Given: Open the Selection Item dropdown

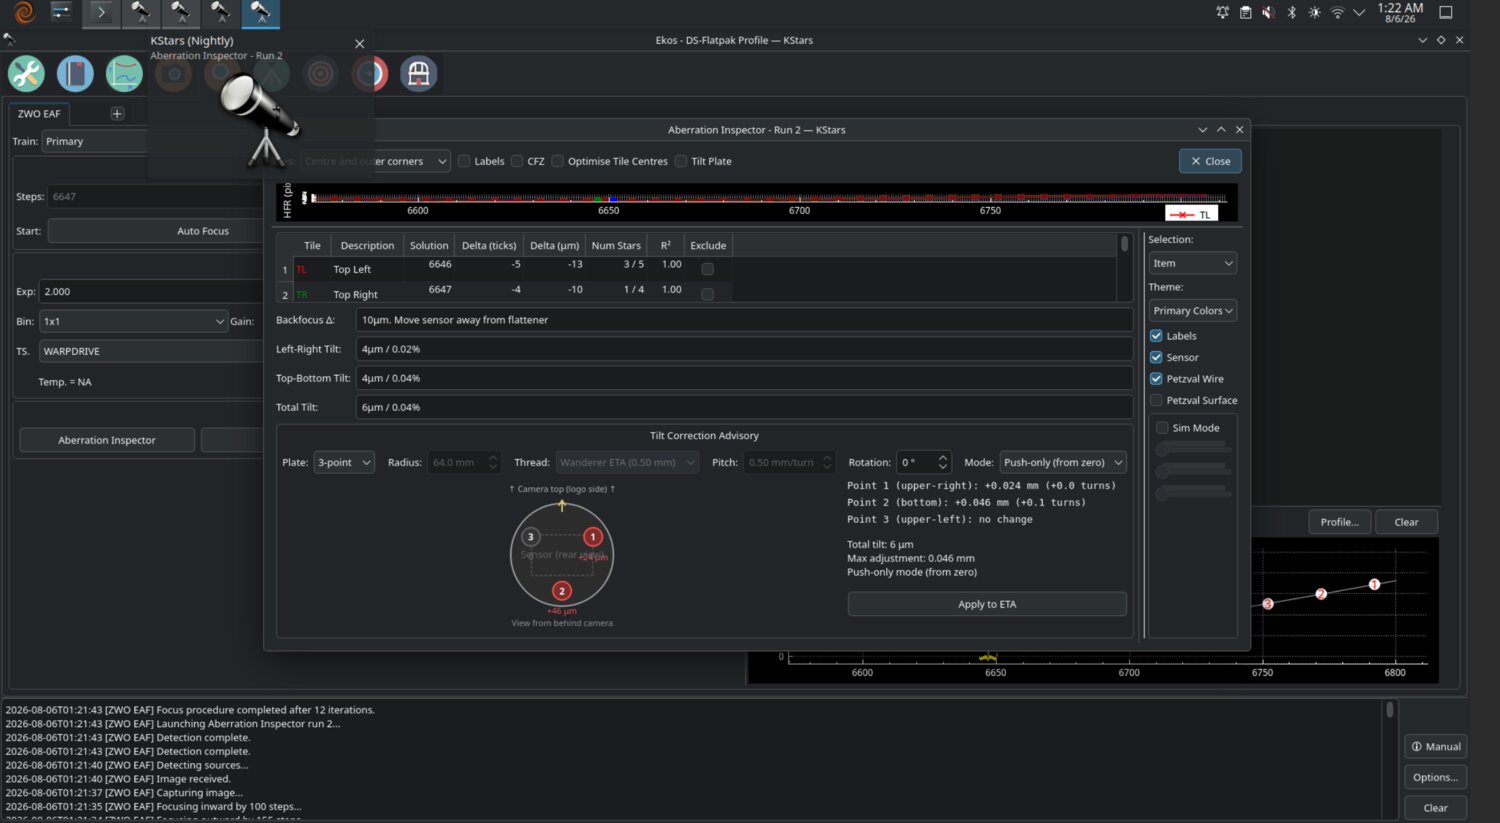Looking at the screenshot, I should [1193, 263].
